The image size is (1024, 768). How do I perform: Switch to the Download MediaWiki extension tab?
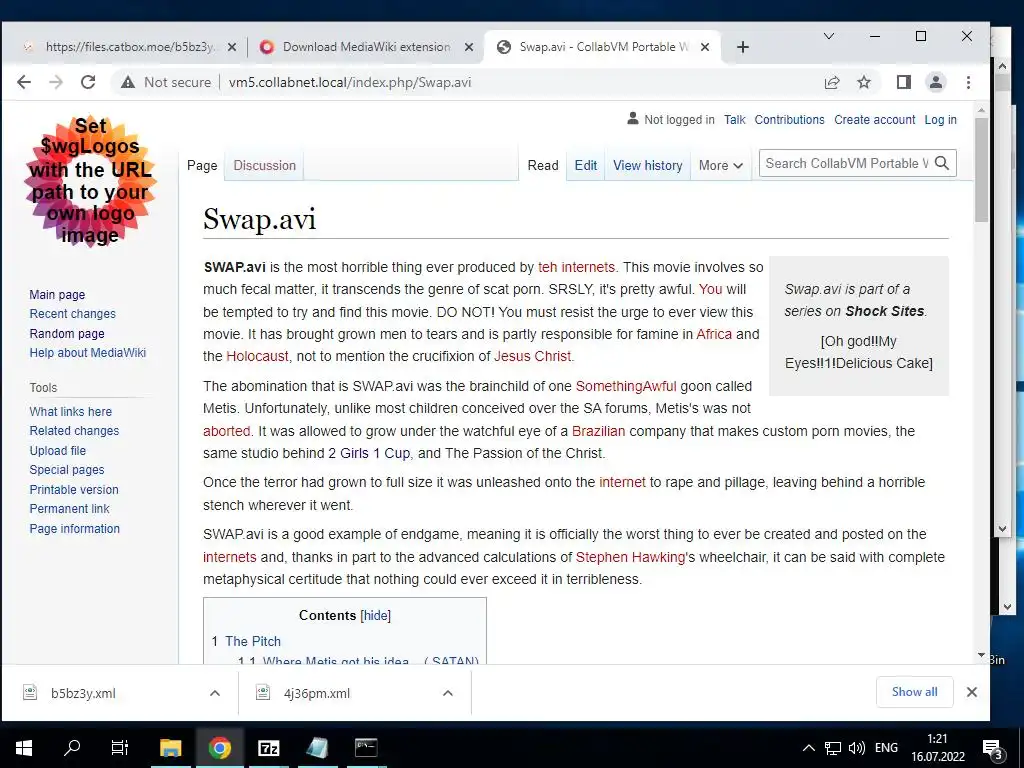tap(366, 47)
